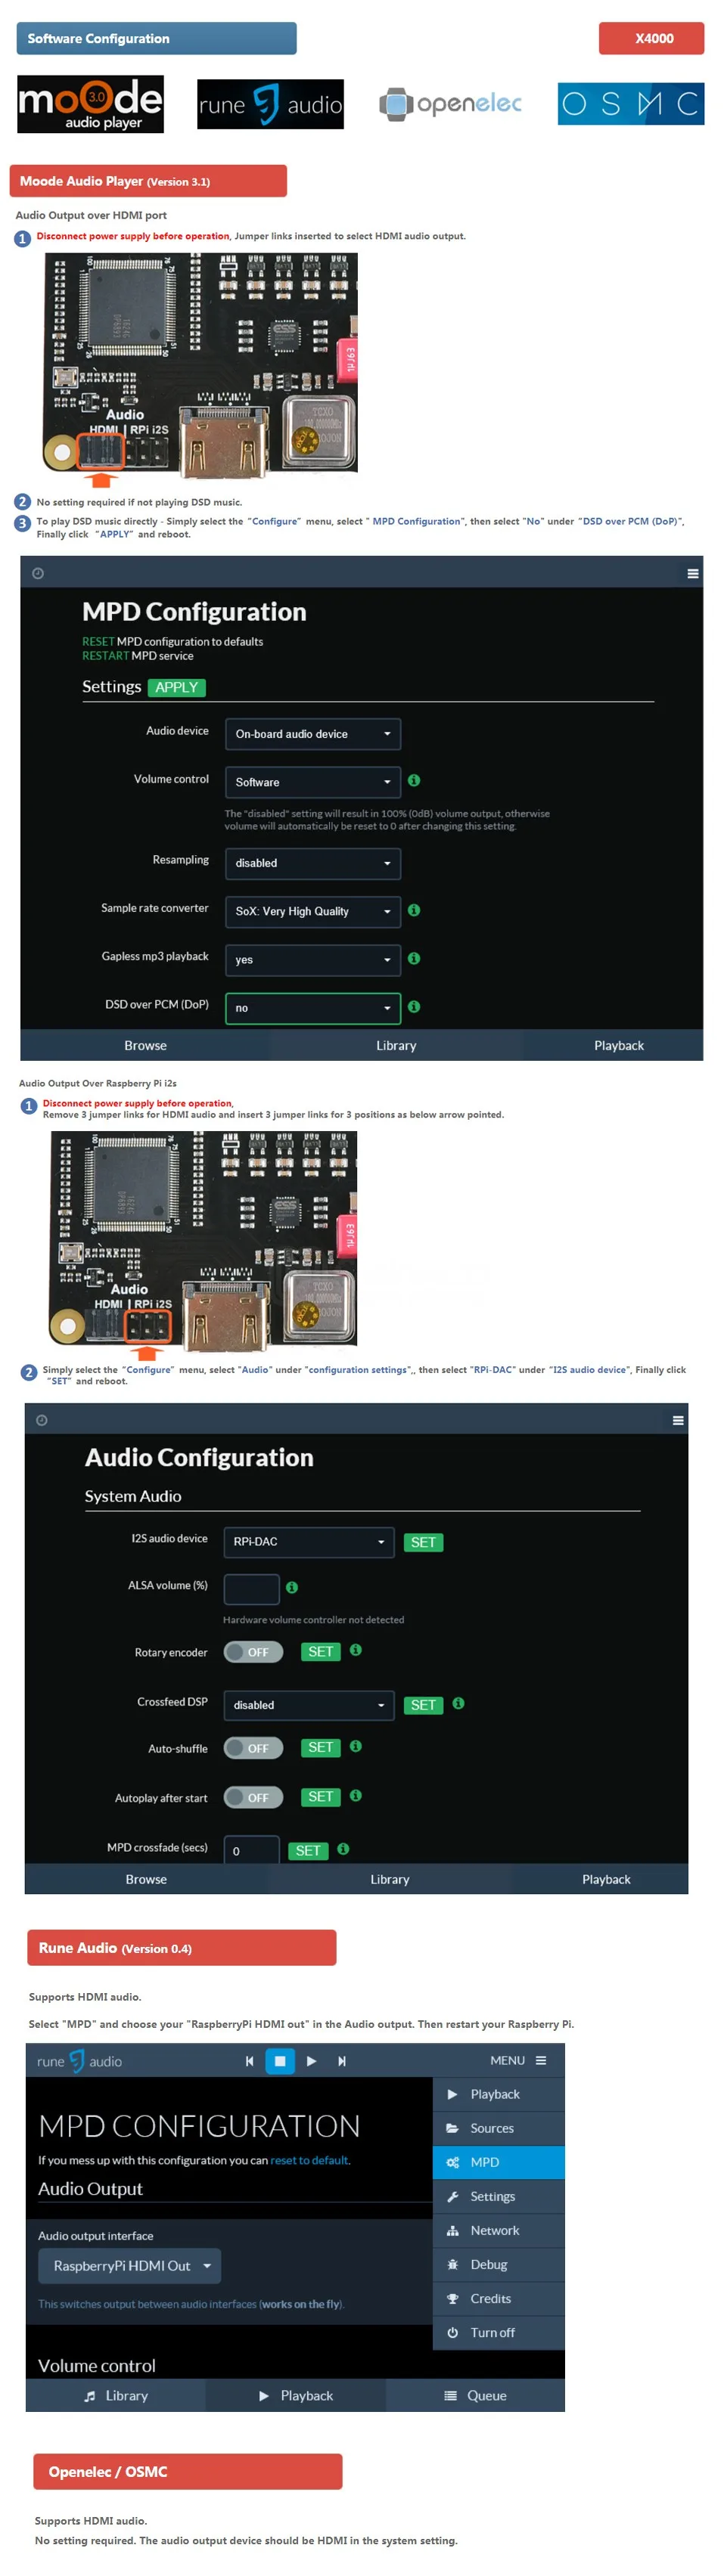Screen dimensions: 724x2576
Task: Click info icon beside ALSA volume field
Action: coord(292,1587)
